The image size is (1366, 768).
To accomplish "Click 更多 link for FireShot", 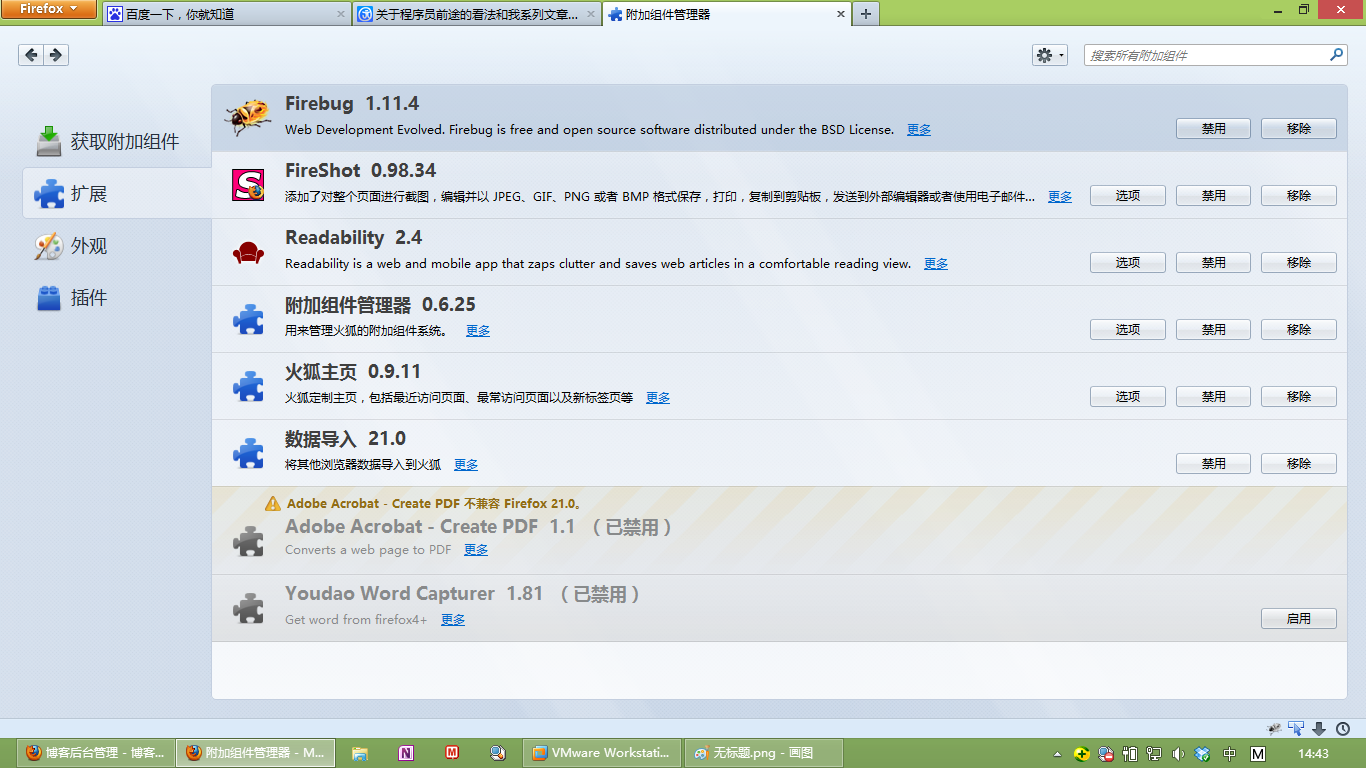I will pos(1060,197).
